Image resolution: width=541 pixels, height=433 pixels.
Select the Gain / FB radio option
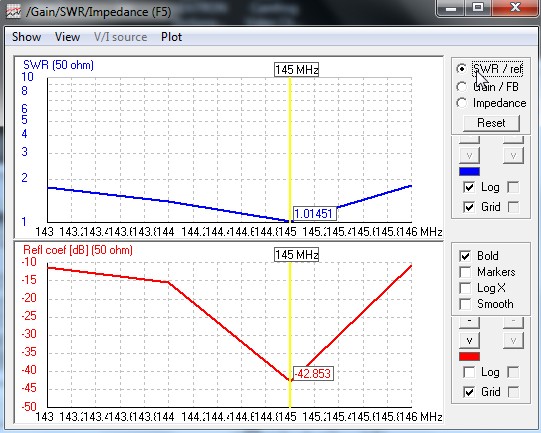[461, 86]
